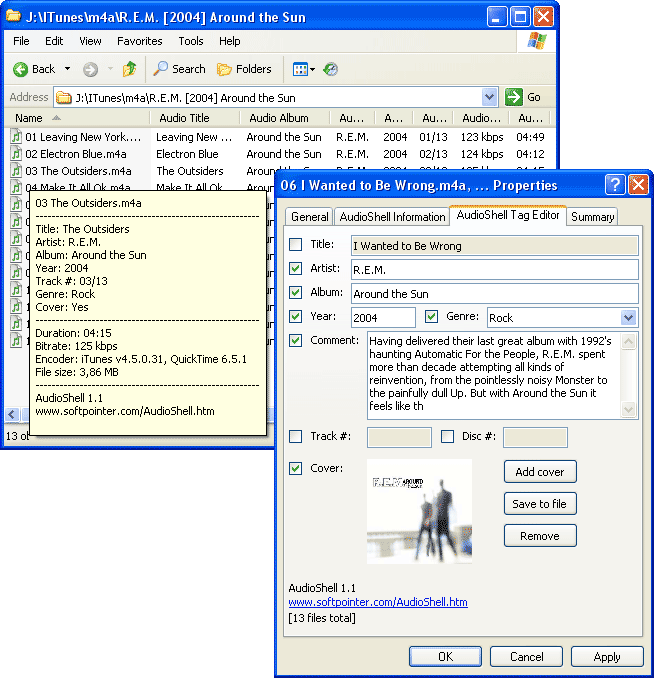Uncheck the Artist checkbox

pyautogui.click(x=295, y=269)
